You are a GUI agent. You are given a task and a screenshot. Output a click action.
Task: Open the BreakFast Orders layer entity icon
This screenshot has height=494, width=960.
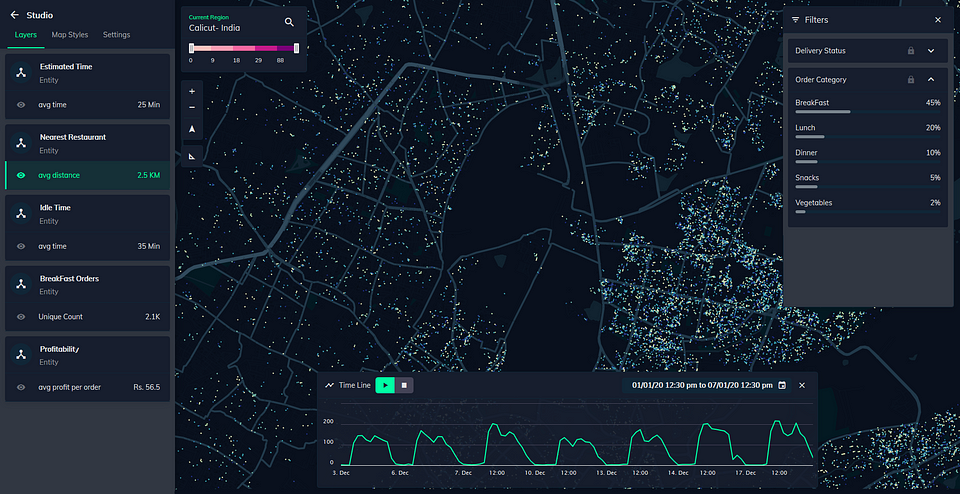coord(21,285)
